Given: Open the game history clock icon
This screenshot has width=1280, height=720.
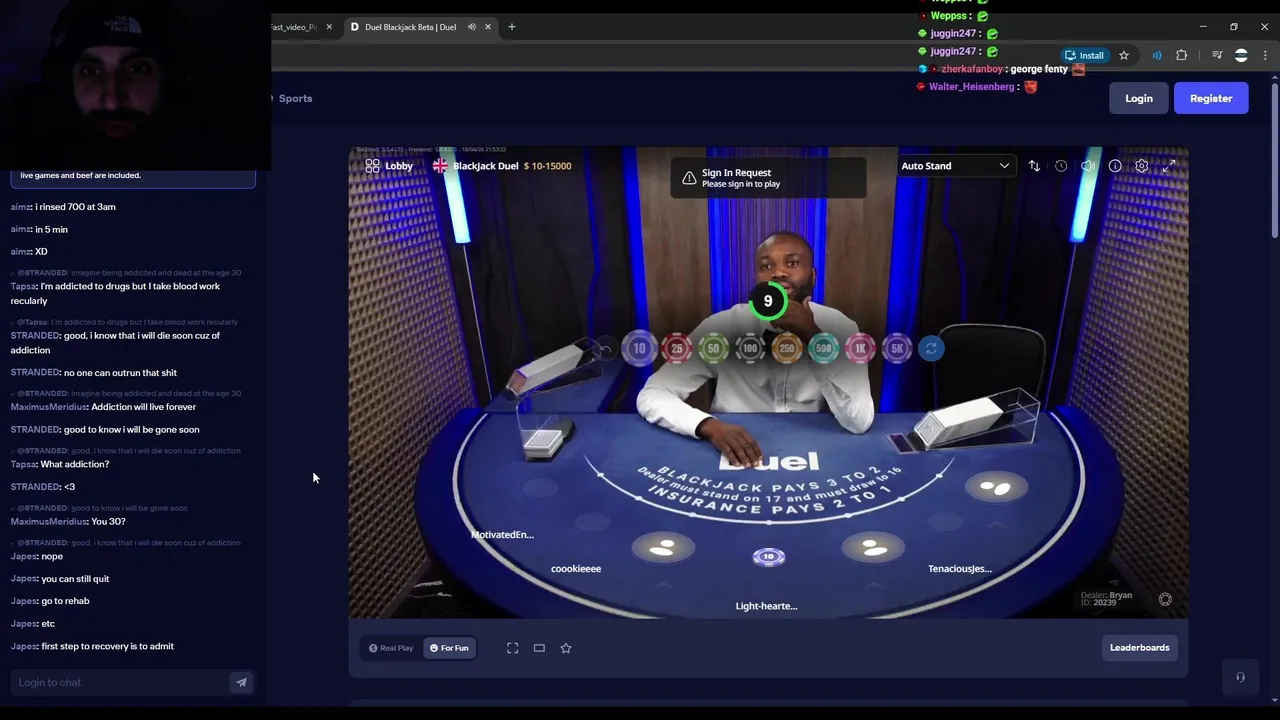Looking at the screenshot, I should tap(1061, 166).
